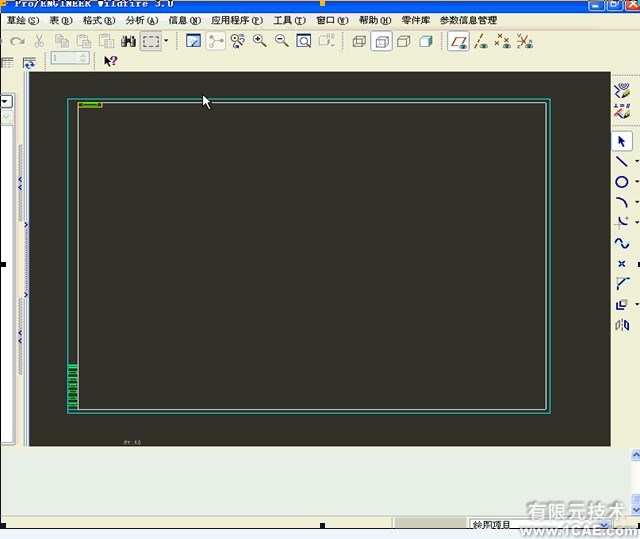Expand the Circle tool flyout arrow
This screenshot has height=539, width=640.
[636, 182]
